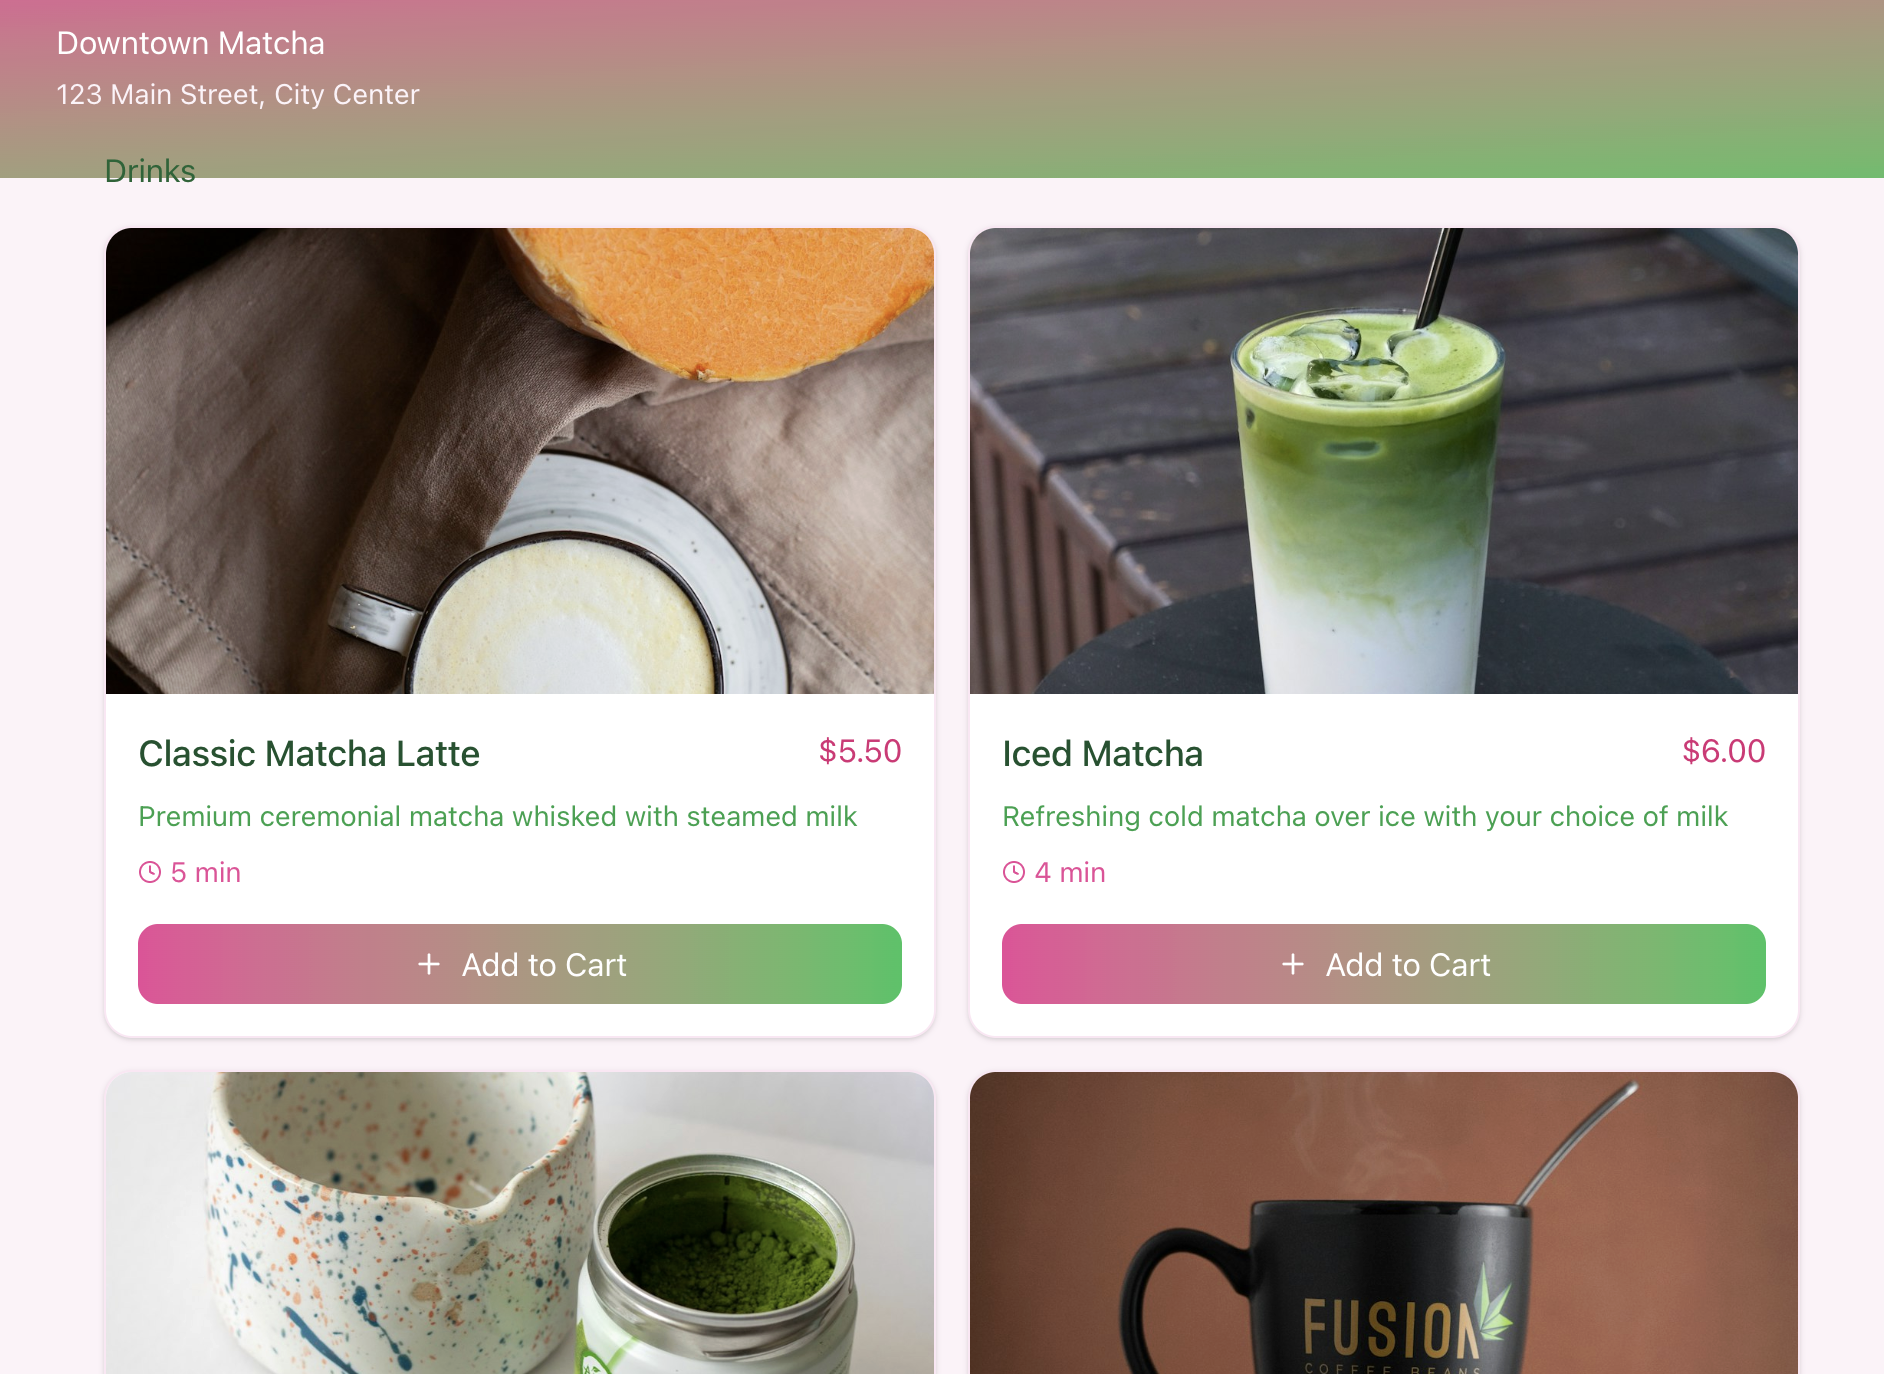Click the 123 Main Street address

(238, 94)
